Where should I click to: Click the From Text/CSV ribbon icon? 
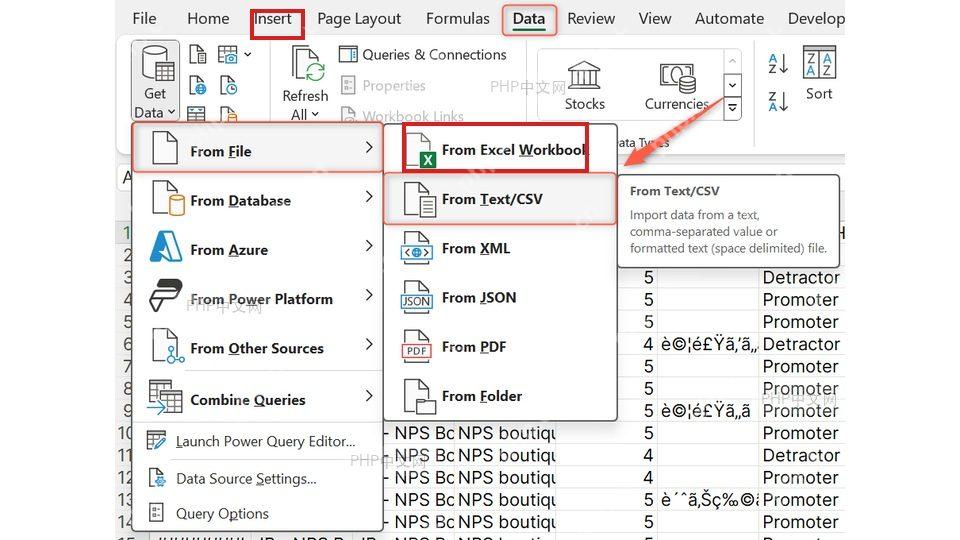click(197, 54)
